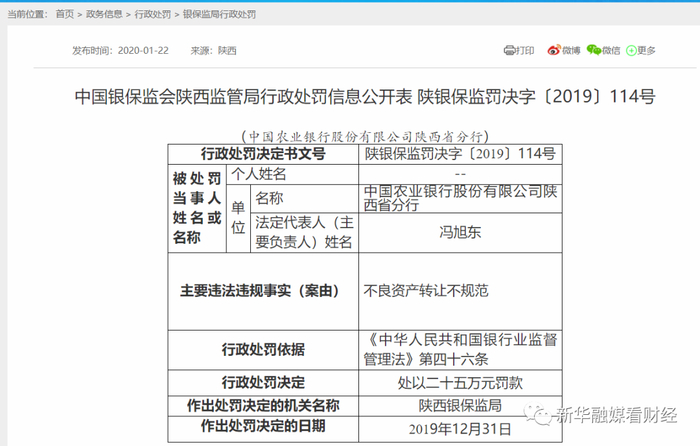Click the page title heading ending 114号
Image resolution: width=700 pixels, height=446 pixels.
point(365,96)
